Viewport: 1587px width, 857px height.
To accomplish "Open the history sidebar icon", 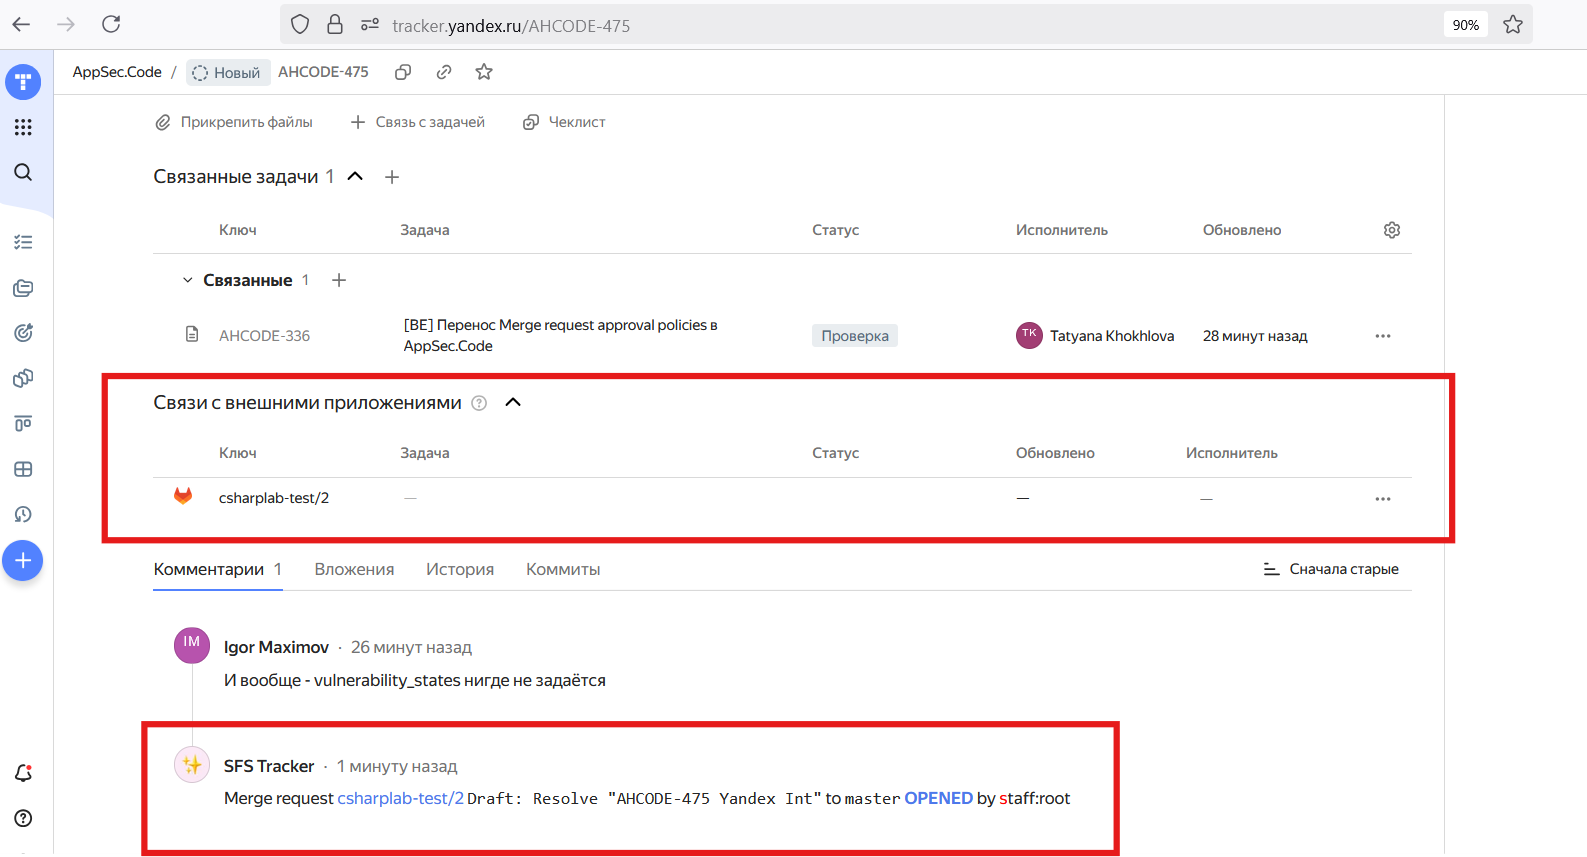I will pos(23,514).
